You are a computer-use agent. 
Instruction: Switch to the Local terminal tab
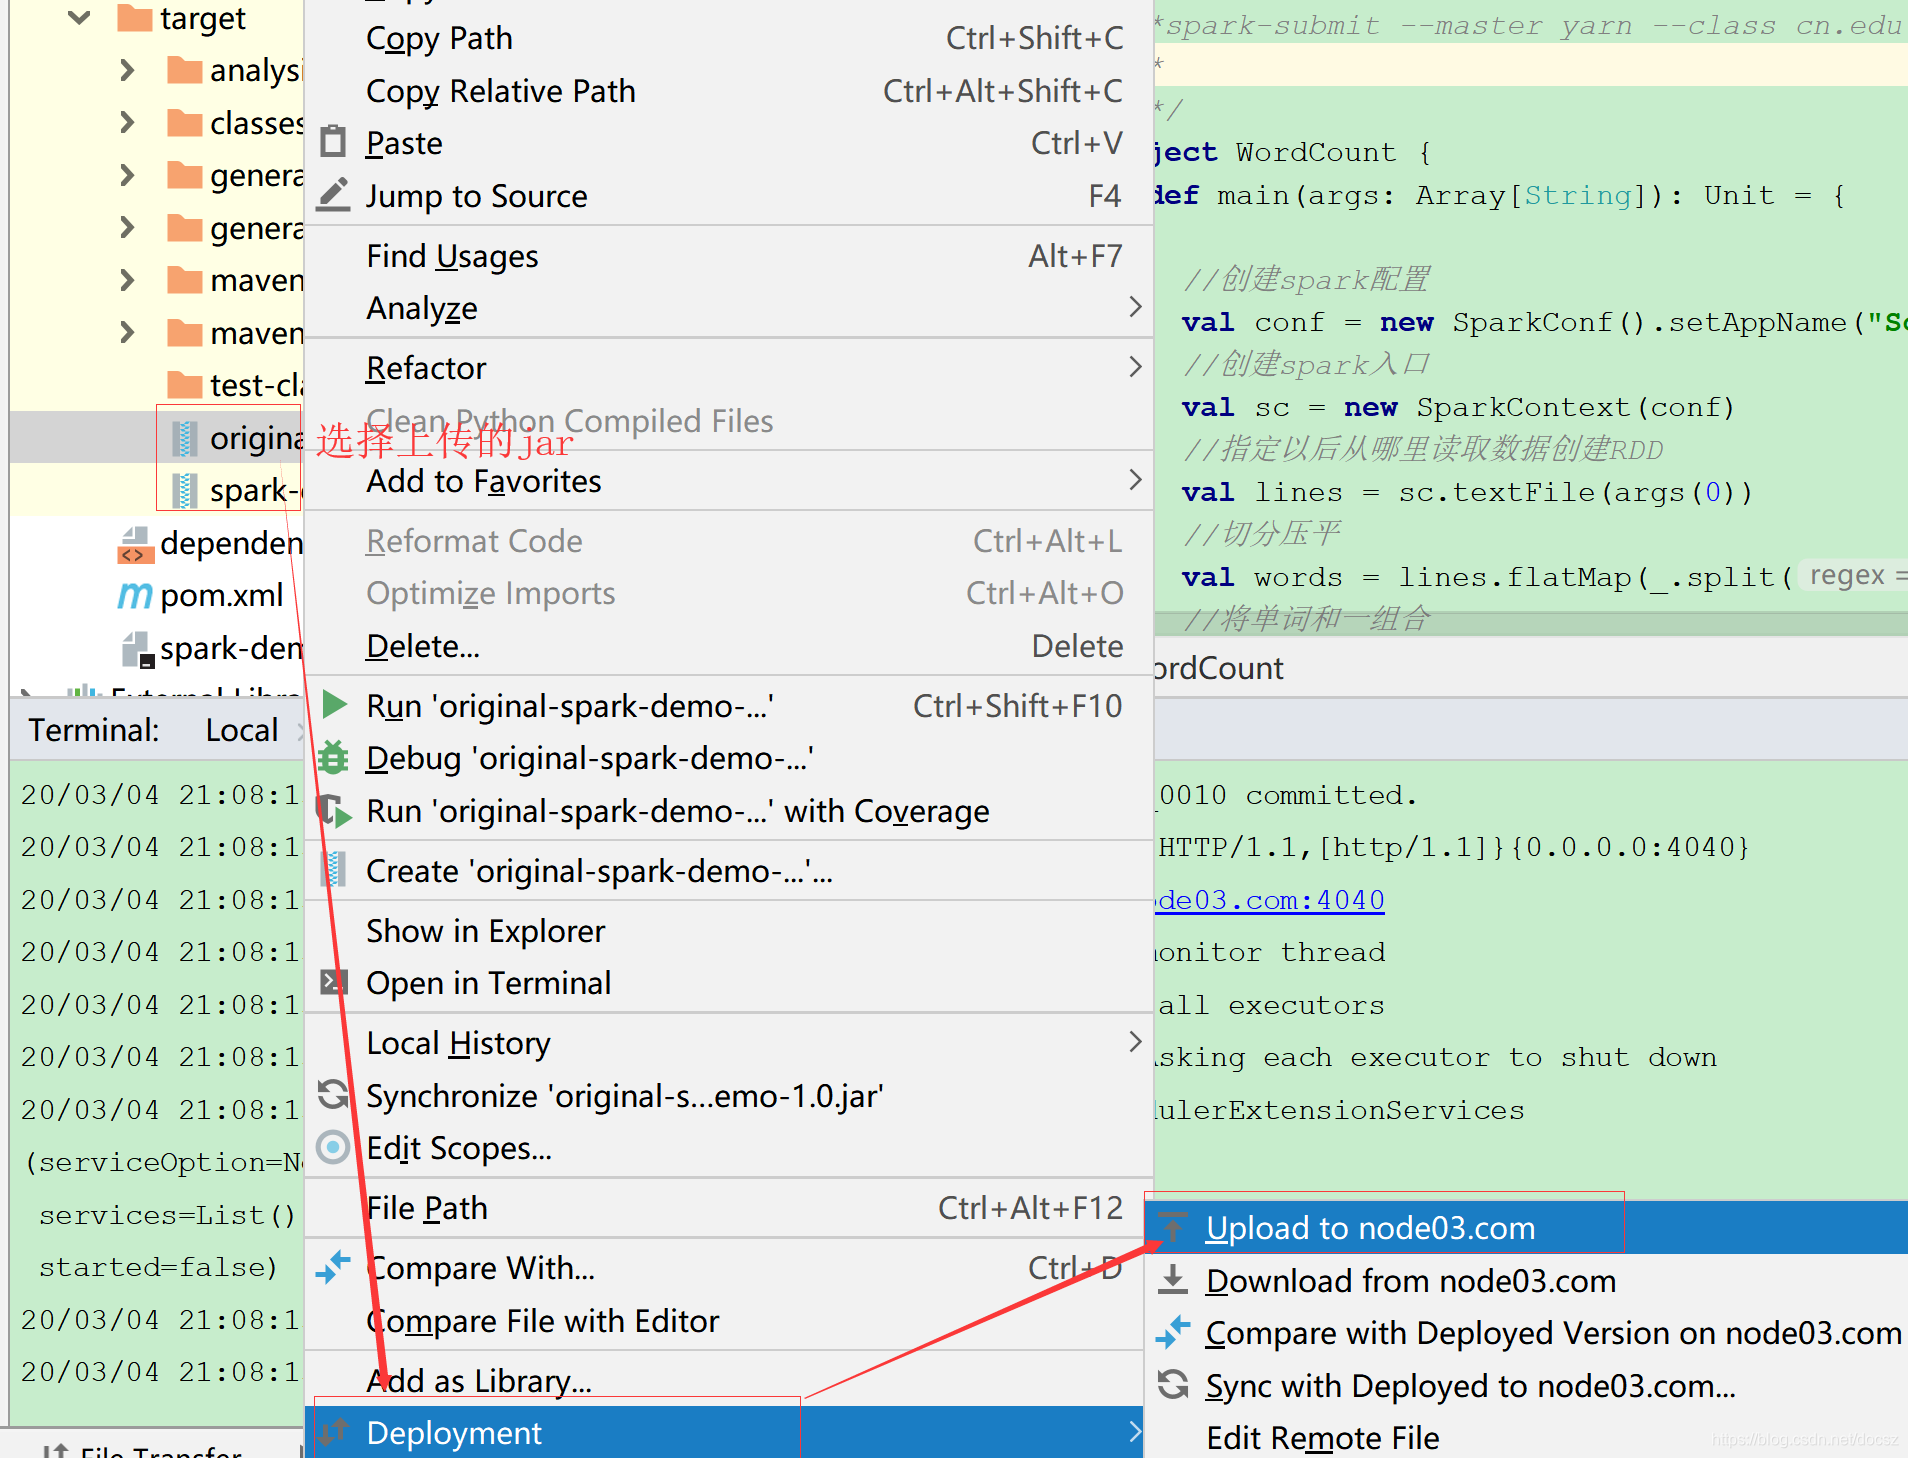click(241, 730)
